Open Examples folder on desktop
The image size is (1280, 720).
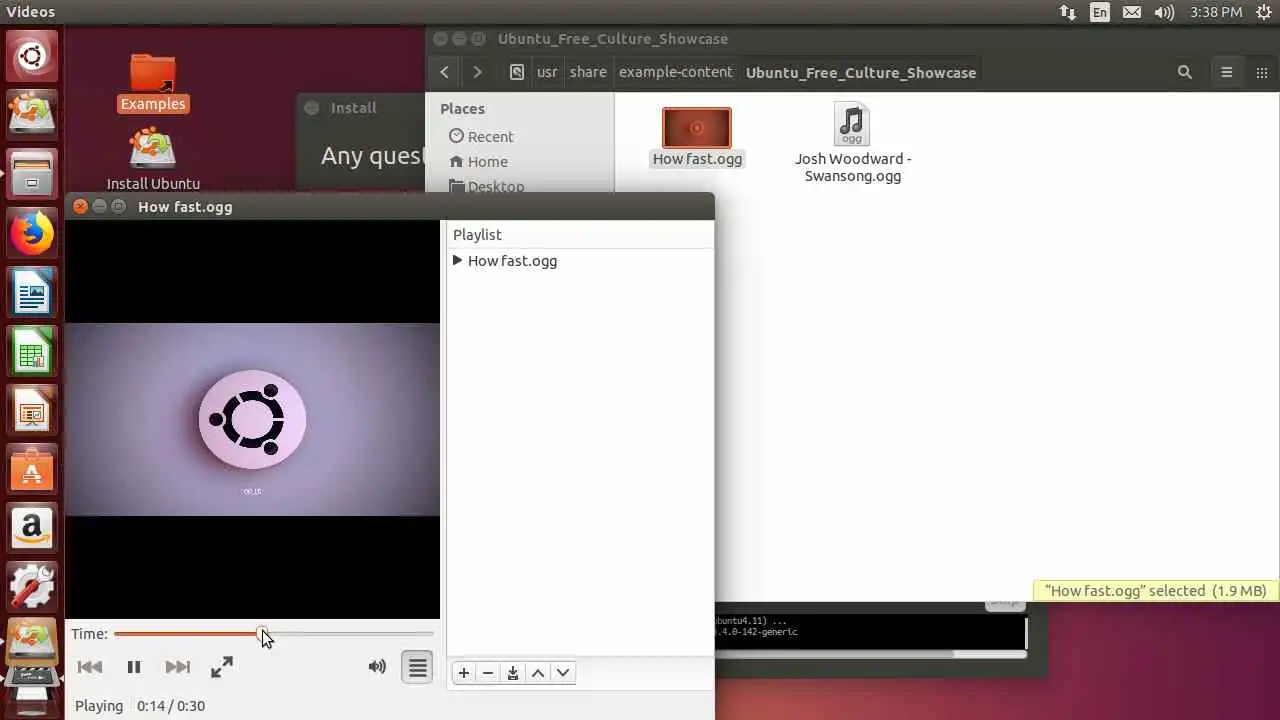point(153,82)
